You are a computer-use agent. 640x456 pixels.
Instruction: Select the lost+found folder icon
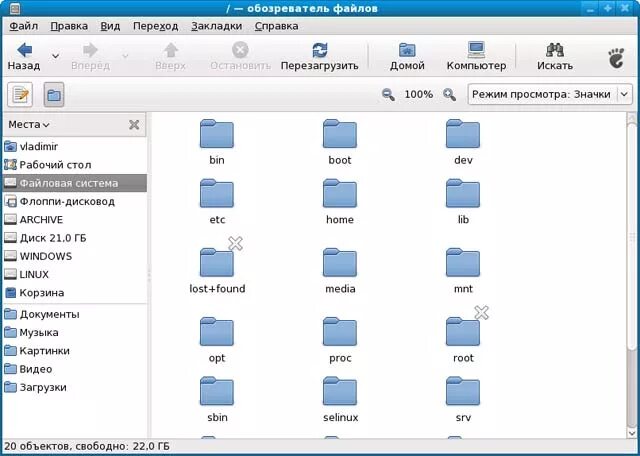tap(217, 262)
